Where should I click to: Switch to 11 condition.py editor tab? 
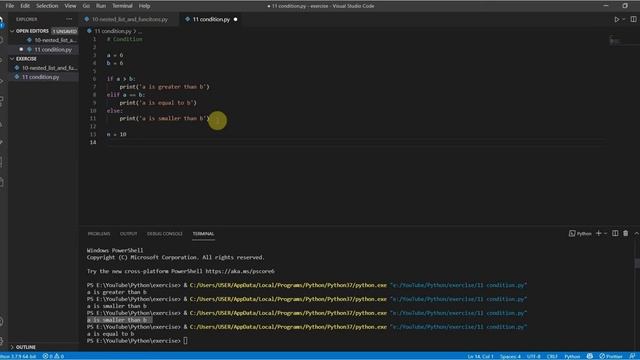211,19
